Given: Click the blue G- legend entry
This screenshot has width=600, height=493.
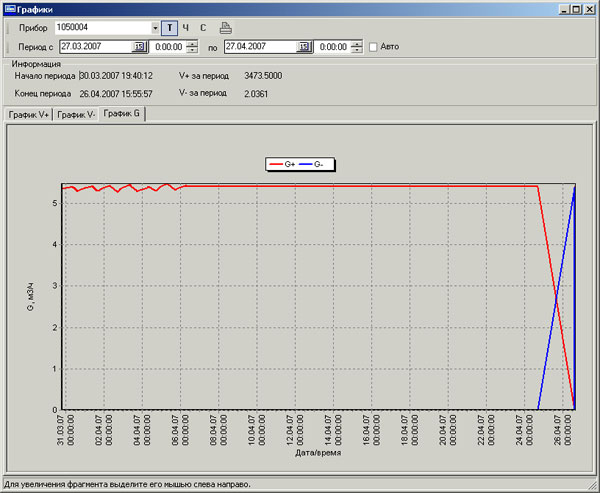Looking at the screenshot, I should tap(315, 163).
